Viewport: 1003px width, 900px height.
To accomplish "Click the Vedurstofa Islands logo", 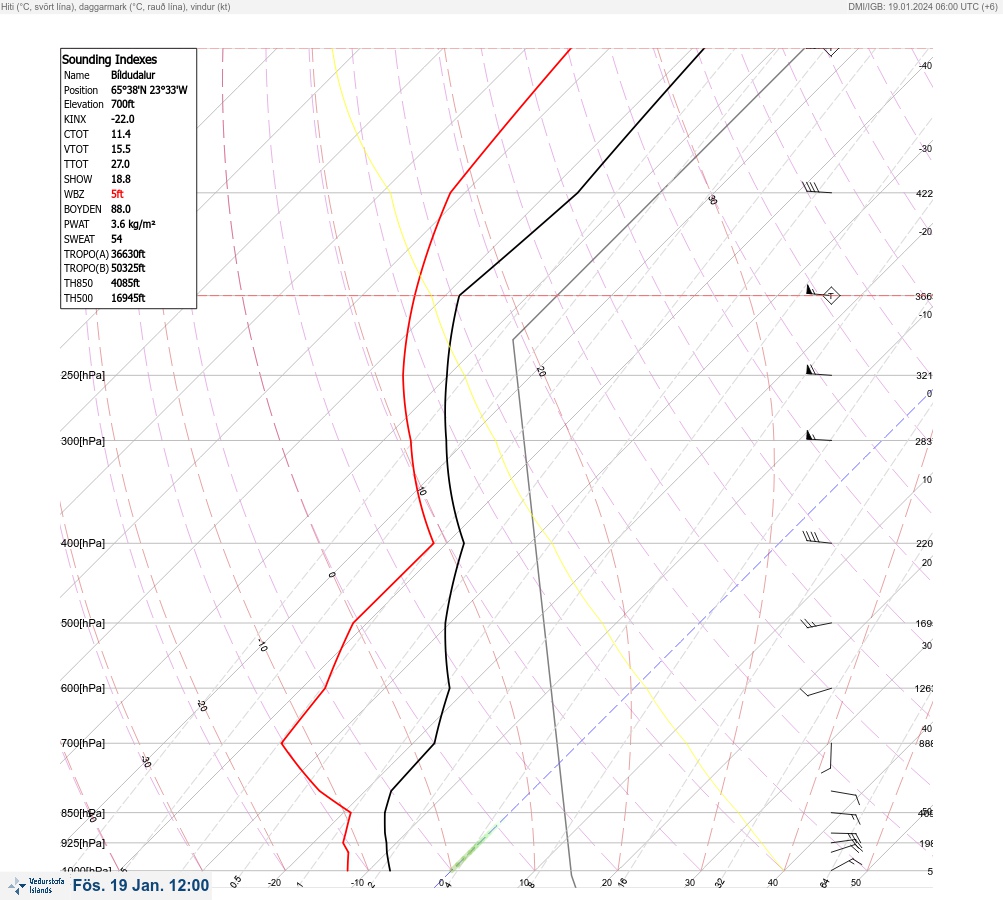I will coord(36,886).
